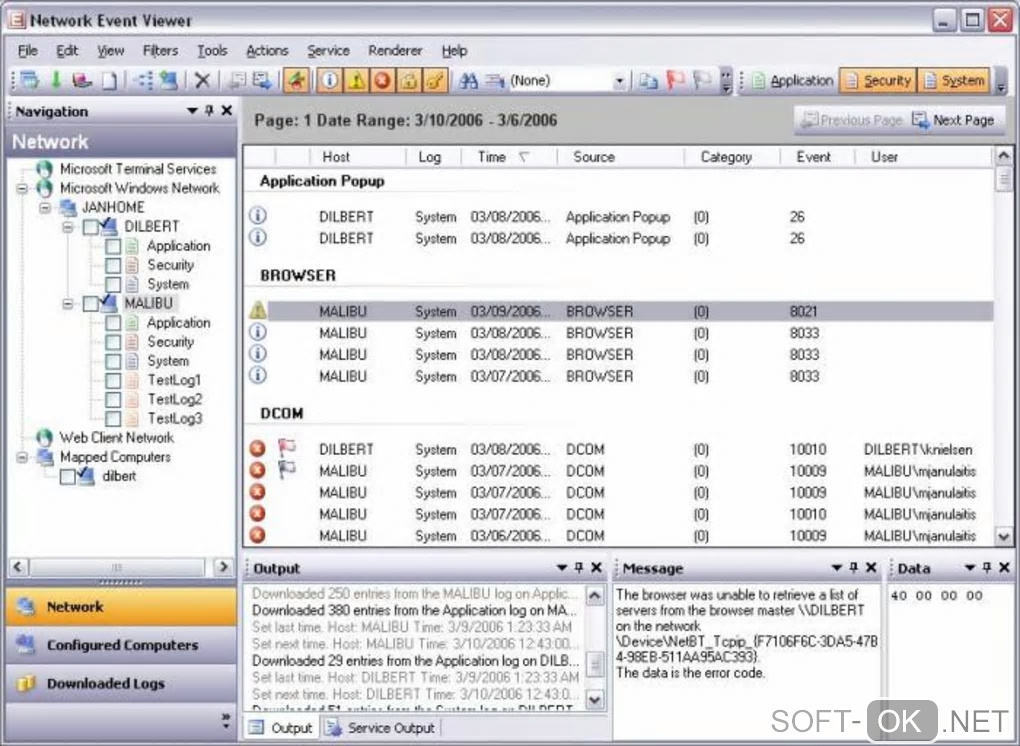Select the MALIBU BROWSER 8021 warning row
Image resolution: width=1020 pixels, height=746 pixels.
(x=619, y=312)
